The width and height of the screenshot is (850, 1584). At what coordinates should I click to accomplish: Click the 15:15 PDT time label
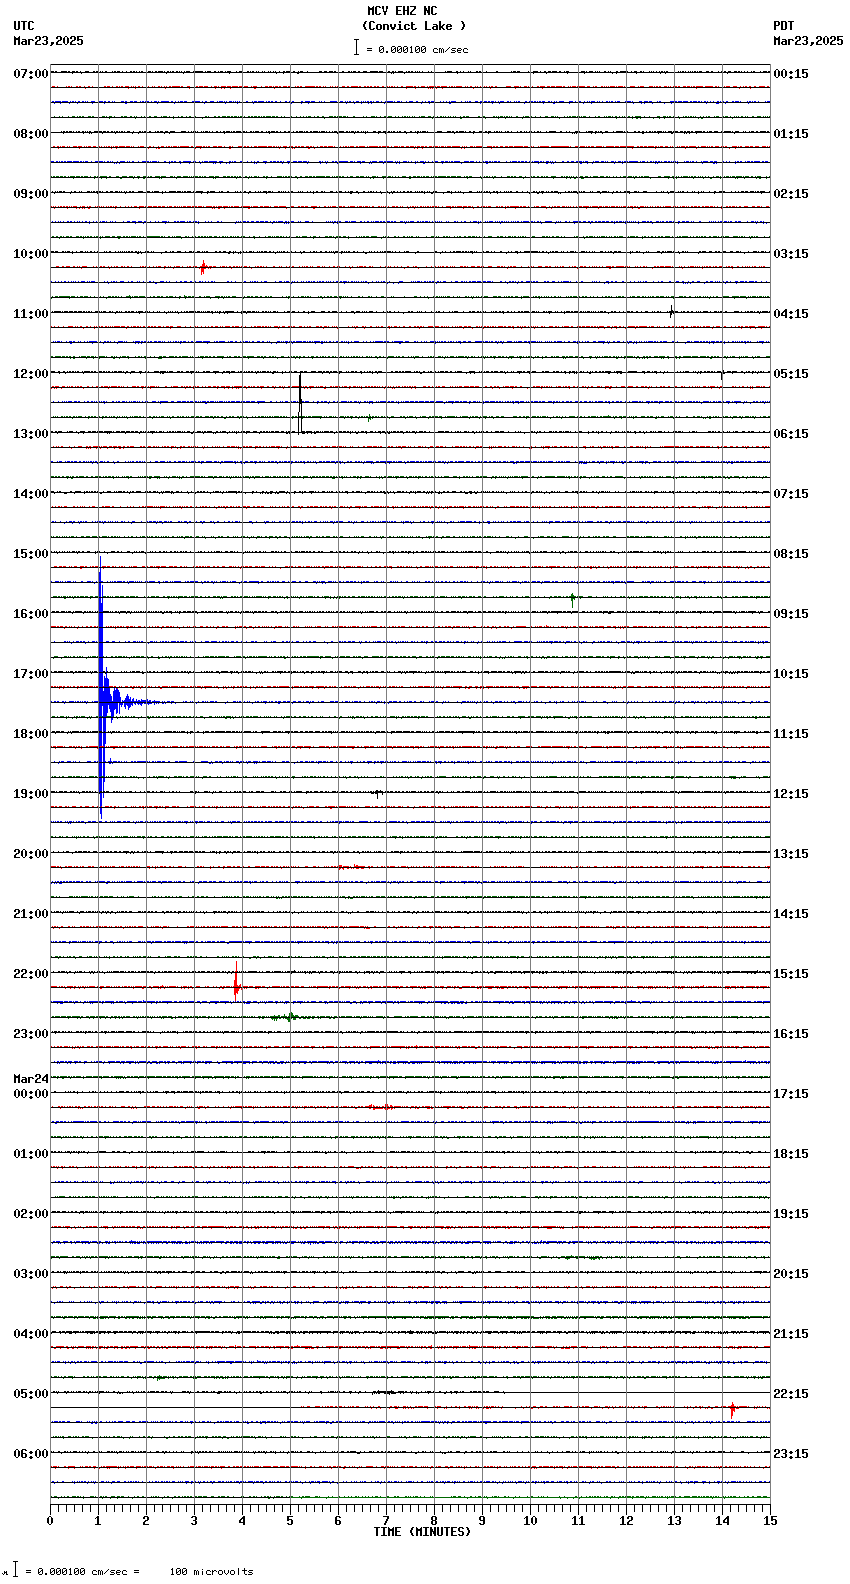click(x=791, y=974)
